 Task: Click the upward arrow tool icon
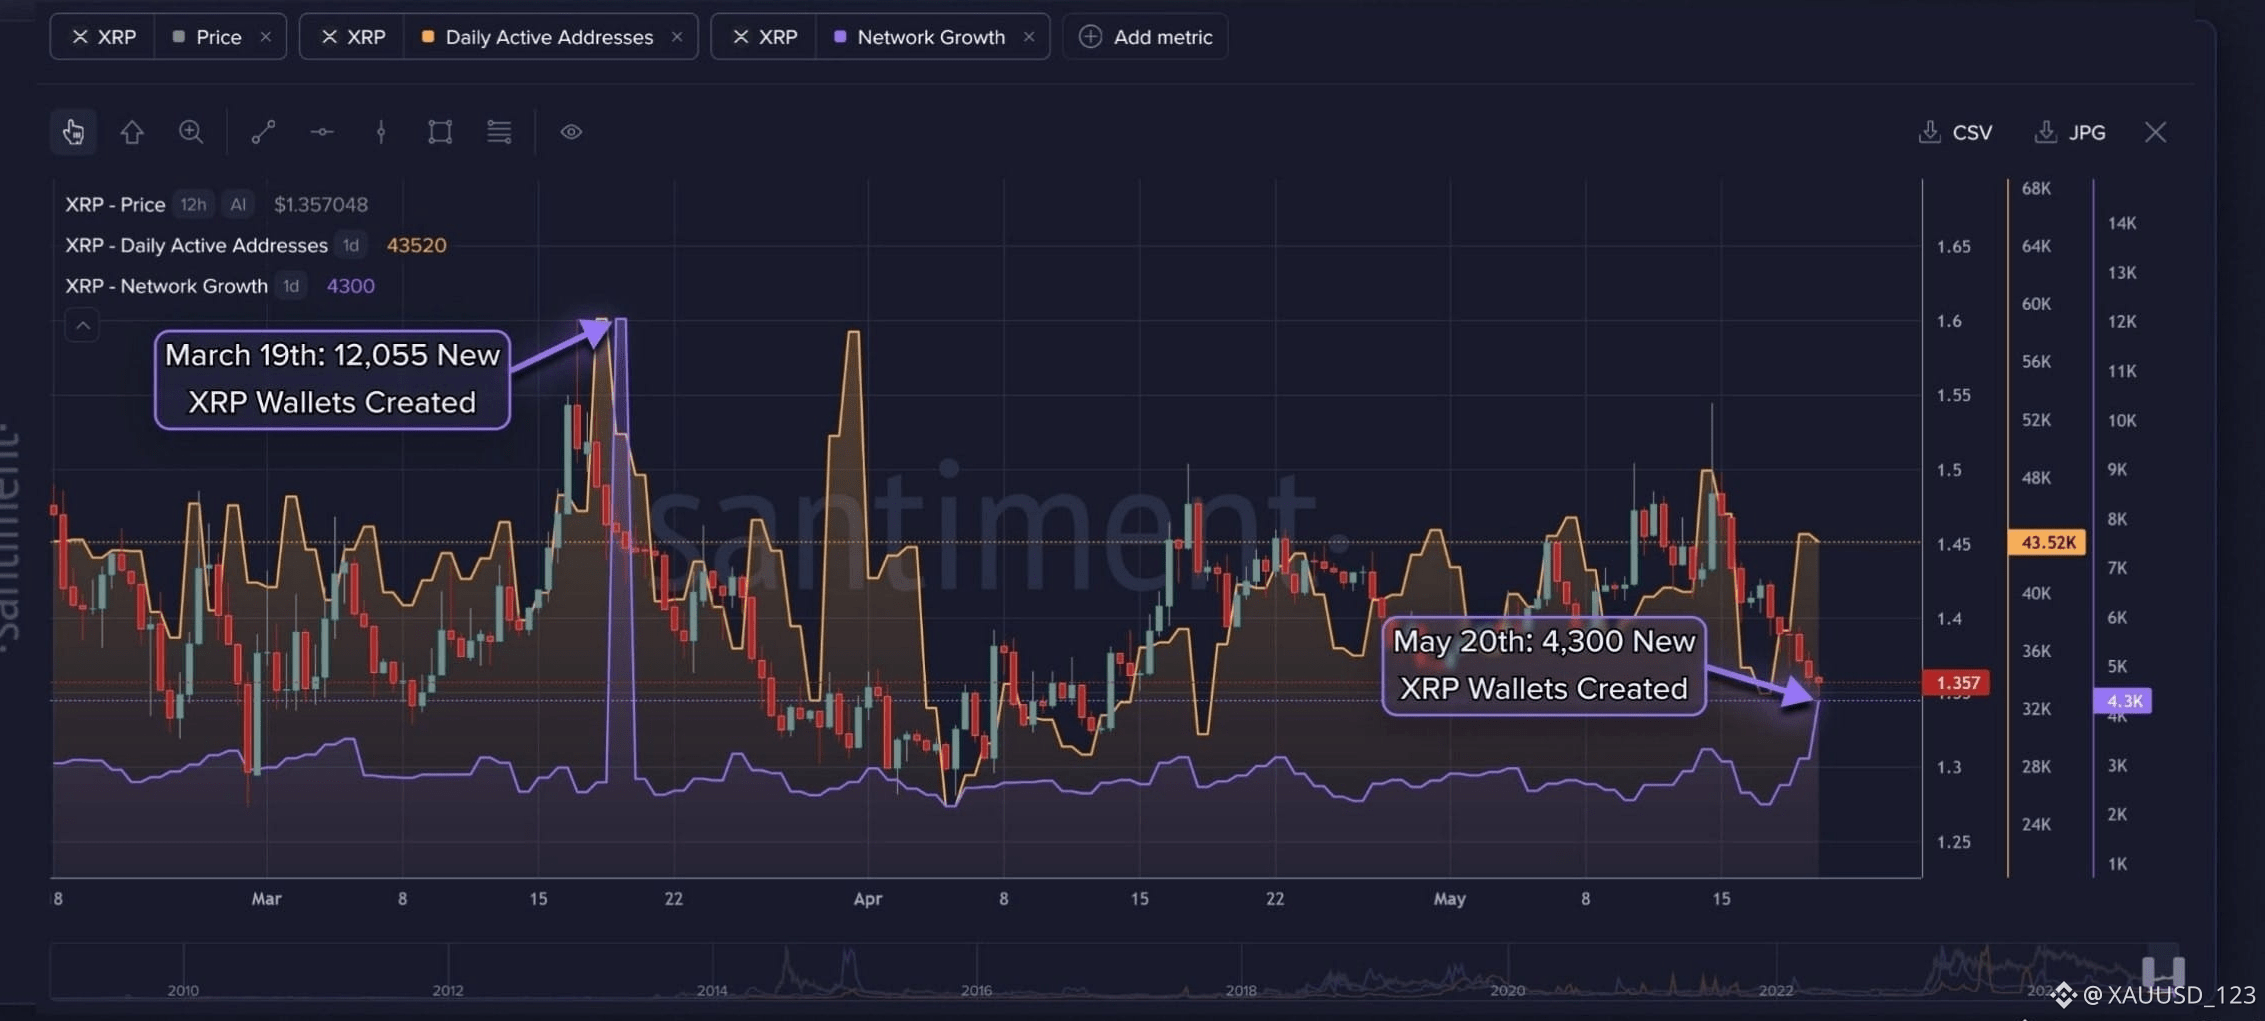132,132
